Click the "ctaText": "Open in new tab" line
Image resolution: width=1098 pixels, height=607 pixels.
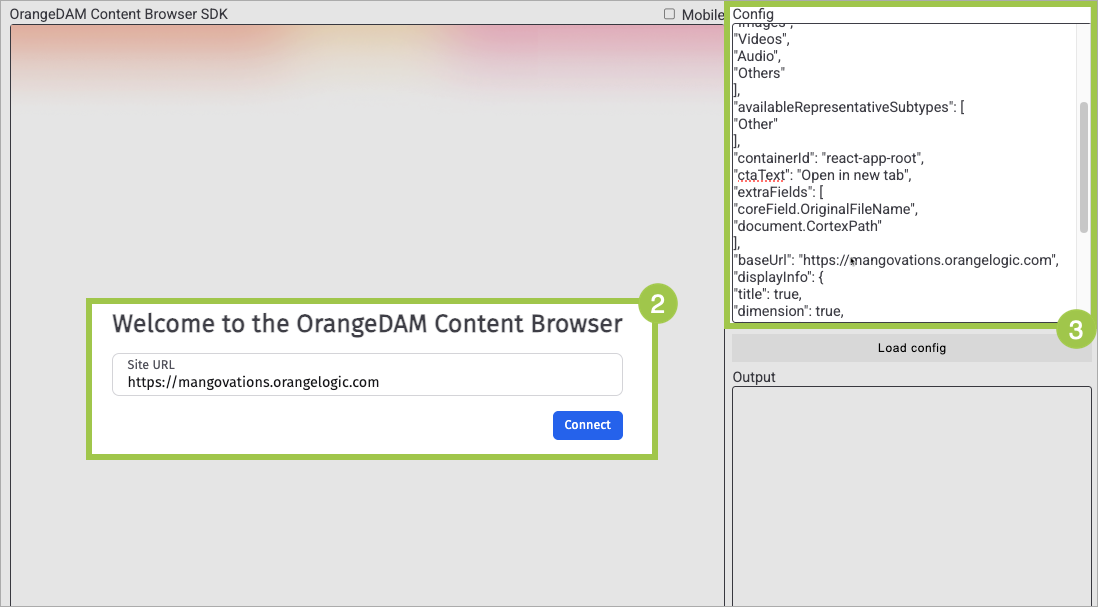click(822, 175)
